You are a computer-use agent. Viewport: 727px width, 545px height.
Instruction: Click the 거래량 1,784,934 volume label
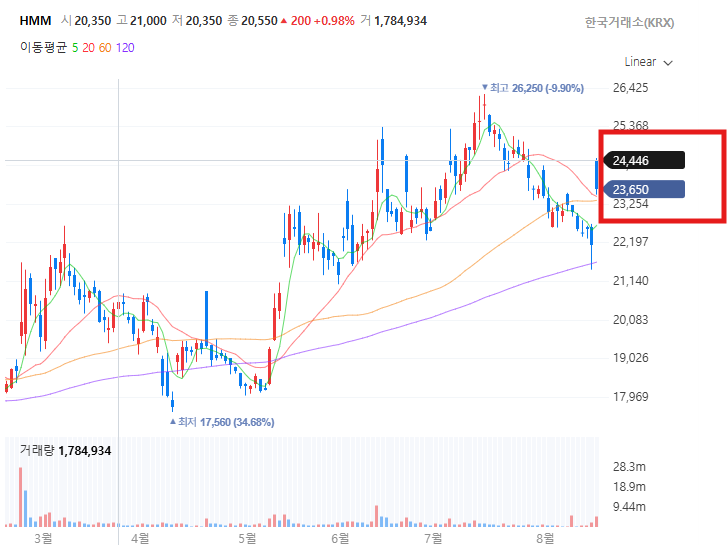pos(65,451)
